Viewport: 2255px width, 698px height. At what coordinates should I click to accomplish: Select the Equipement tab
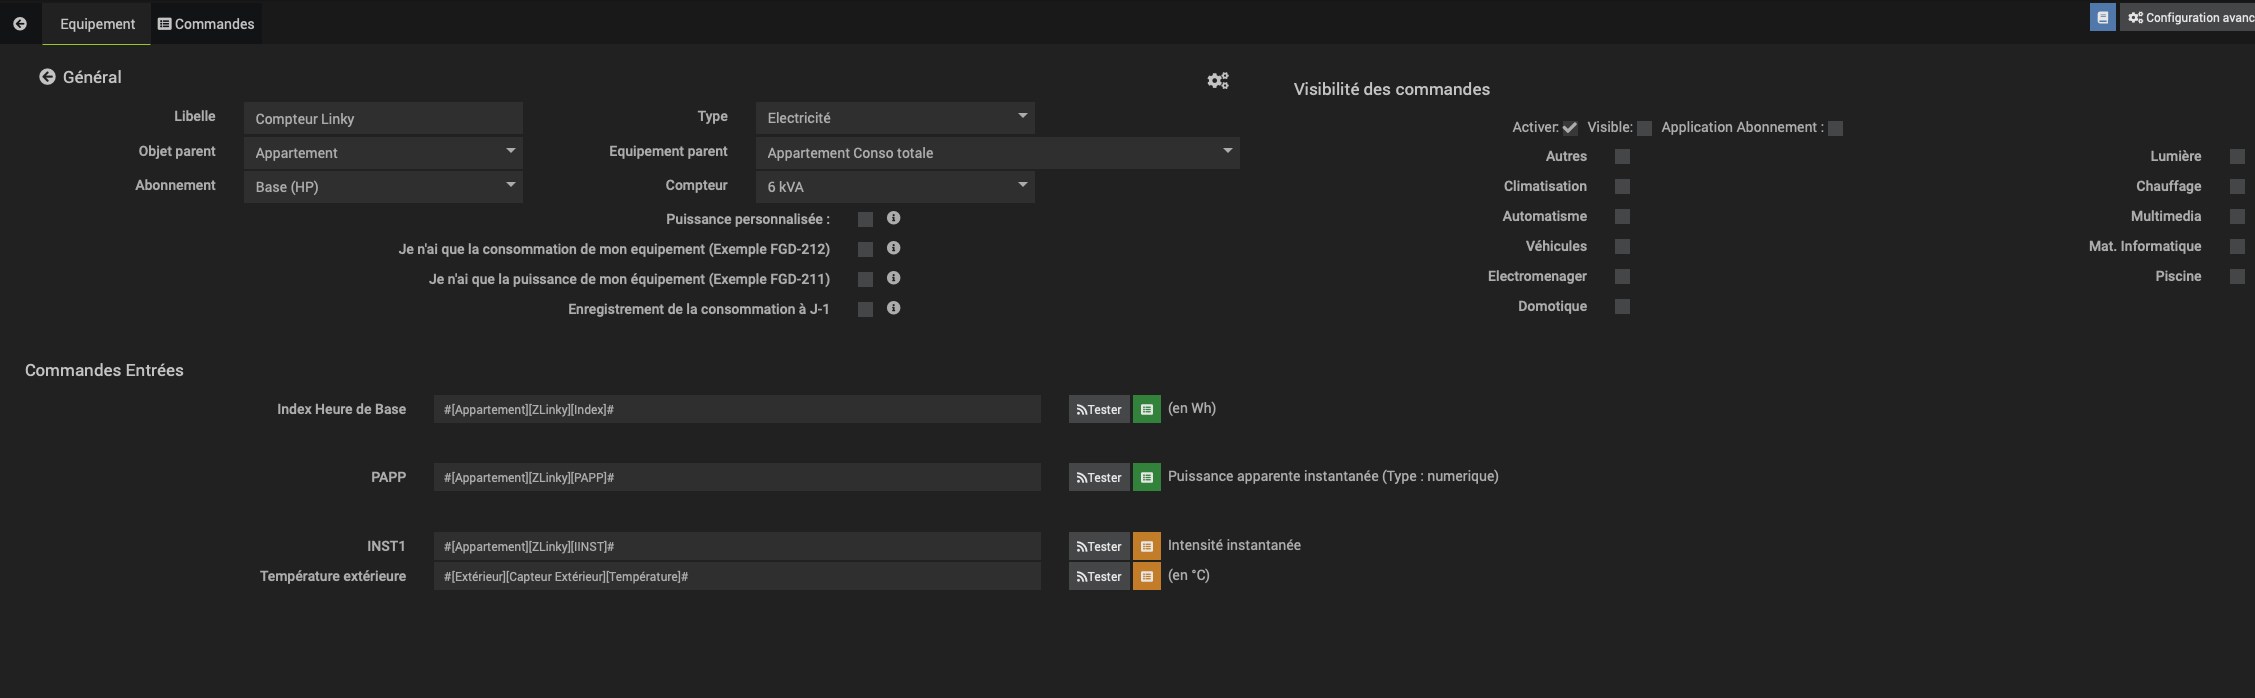97,24
